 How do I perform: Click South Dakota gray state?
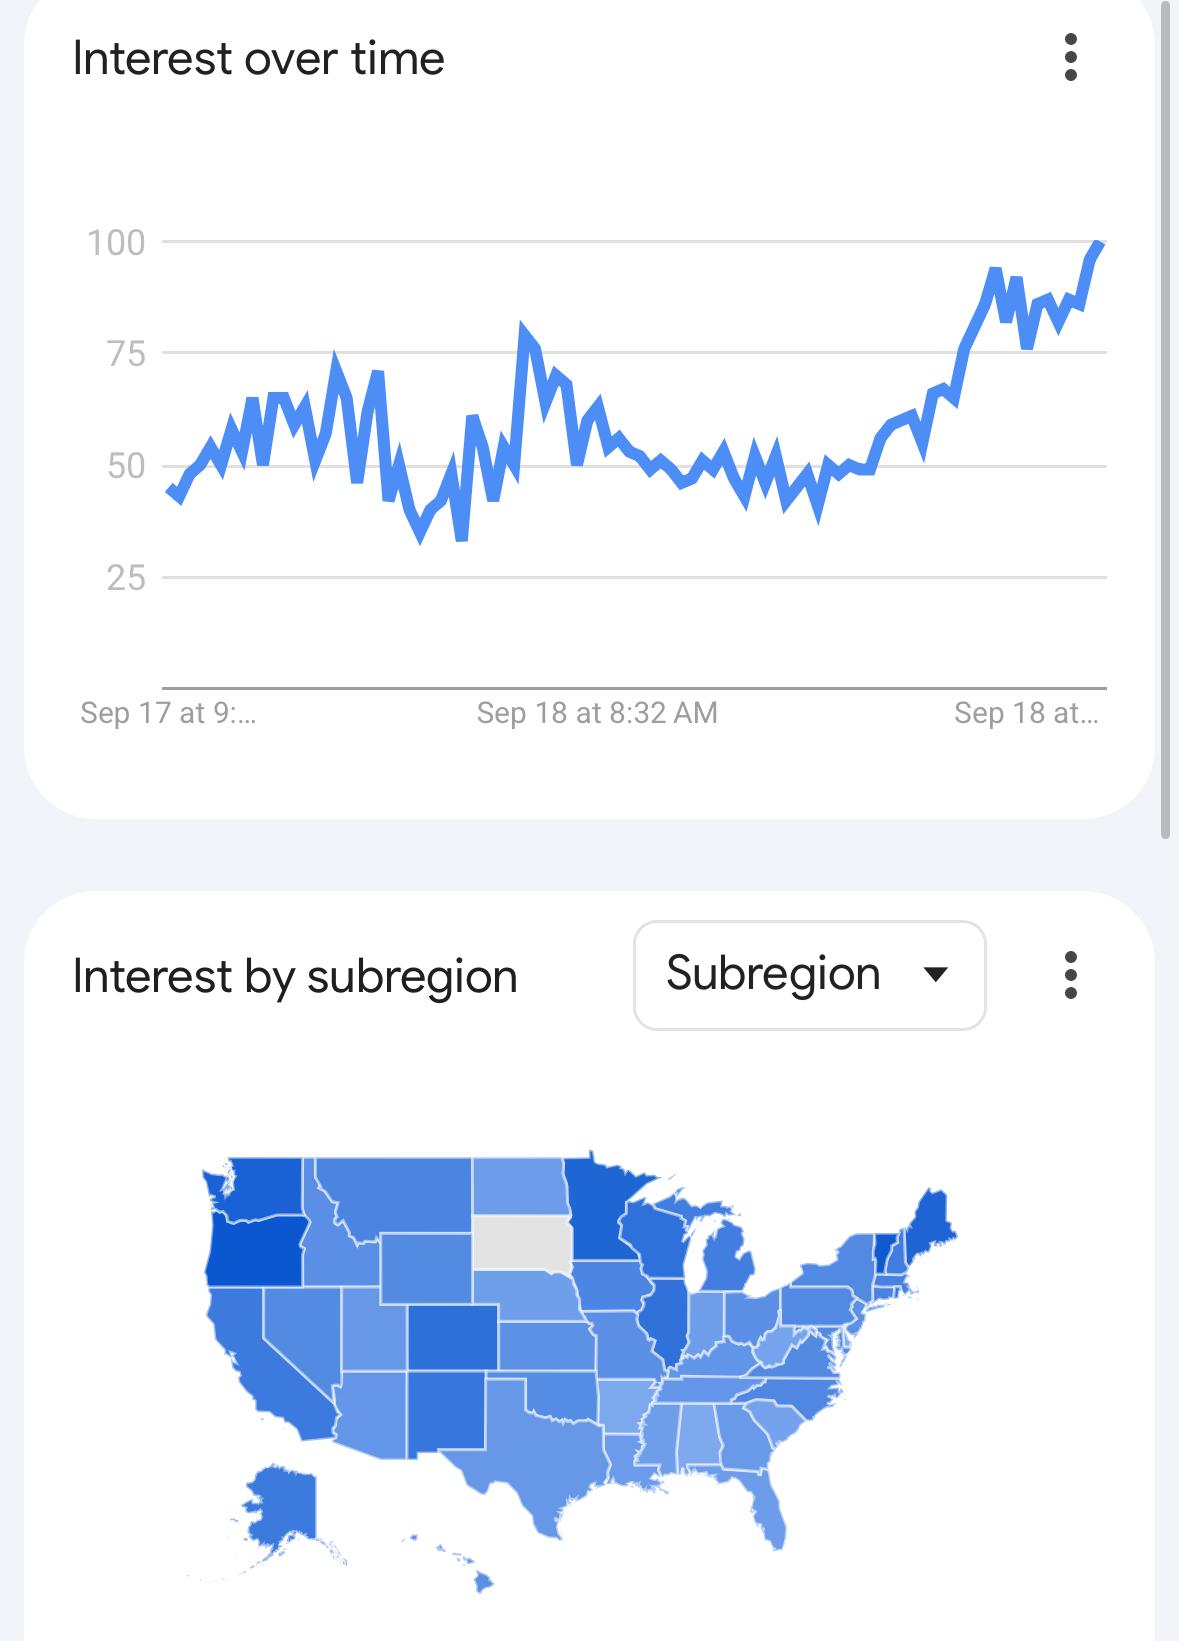pos(522,1243)
